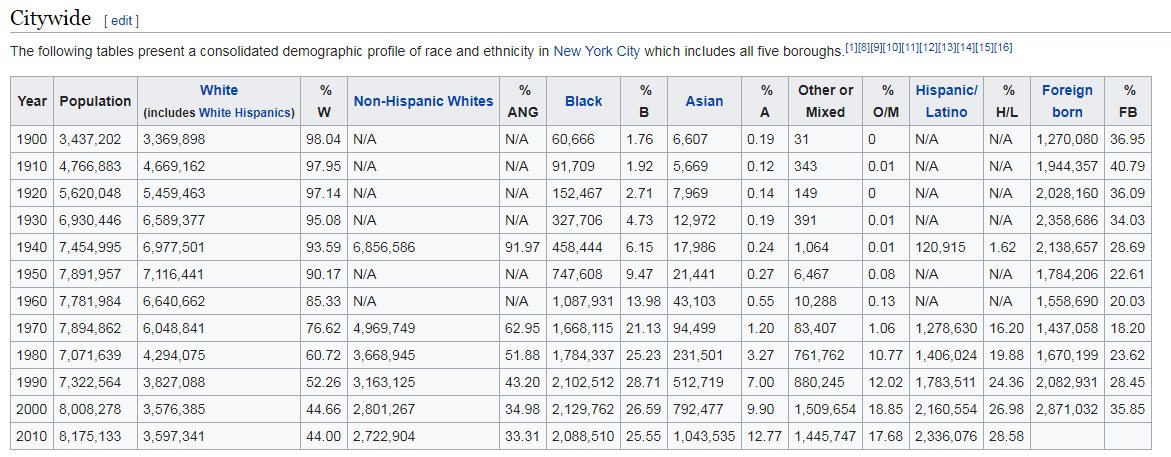Open the Hispanic/Latino header link

(946, 101)
